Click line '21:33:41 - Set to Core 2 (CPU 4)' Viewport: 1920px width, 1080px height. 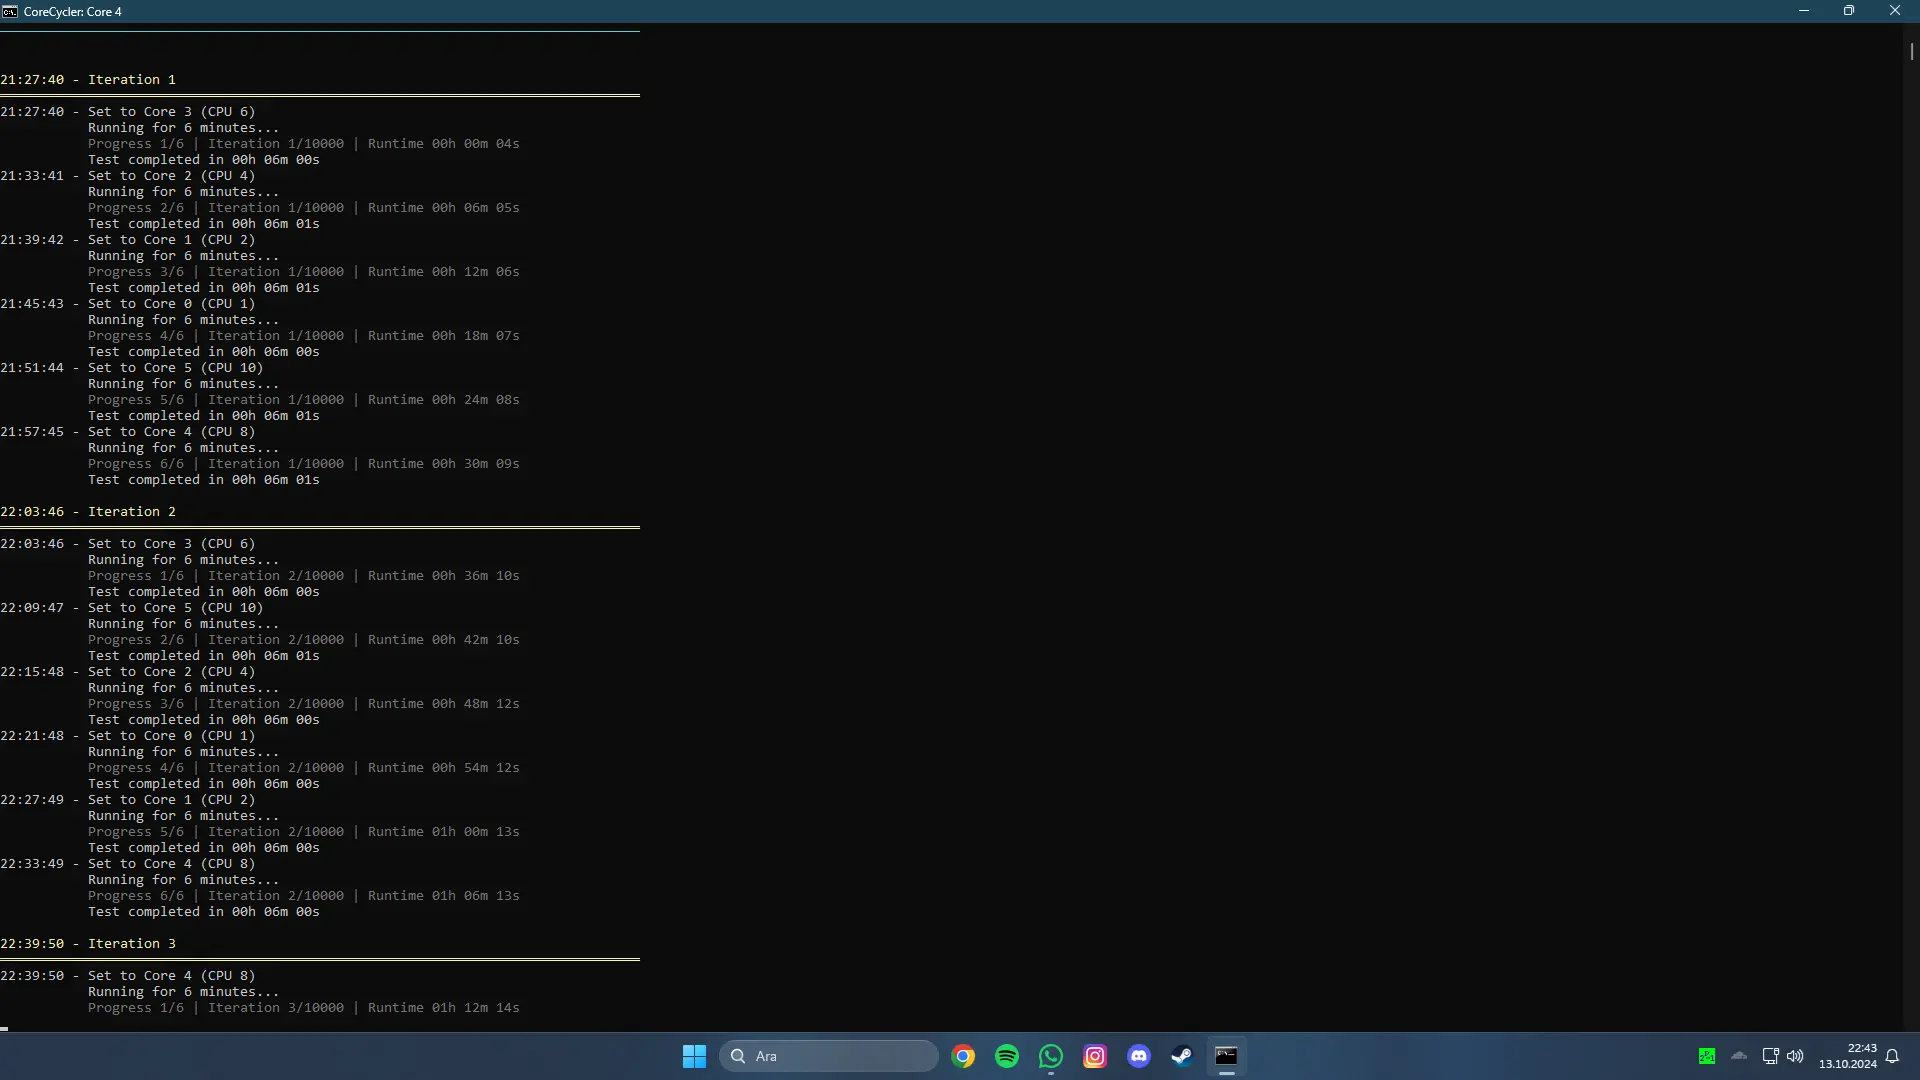tap(128, 176)
